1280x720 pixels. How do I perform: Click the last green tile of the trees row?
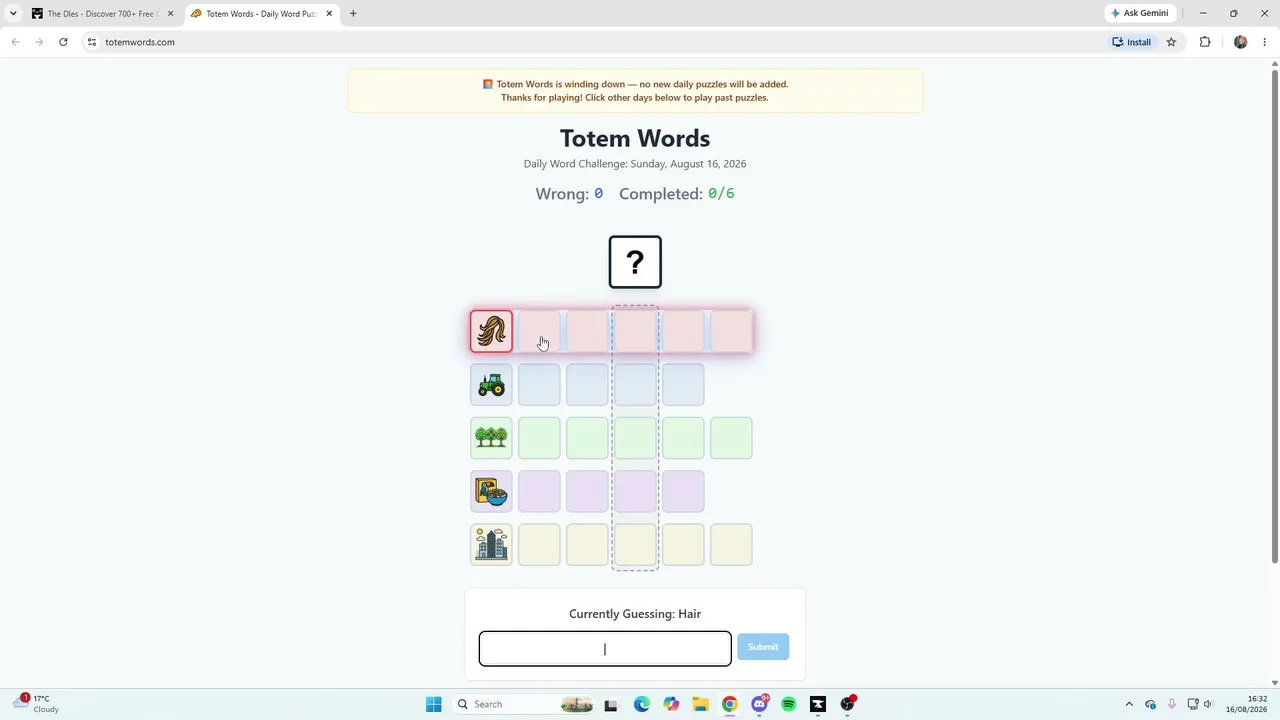click(x=731, y=437)
